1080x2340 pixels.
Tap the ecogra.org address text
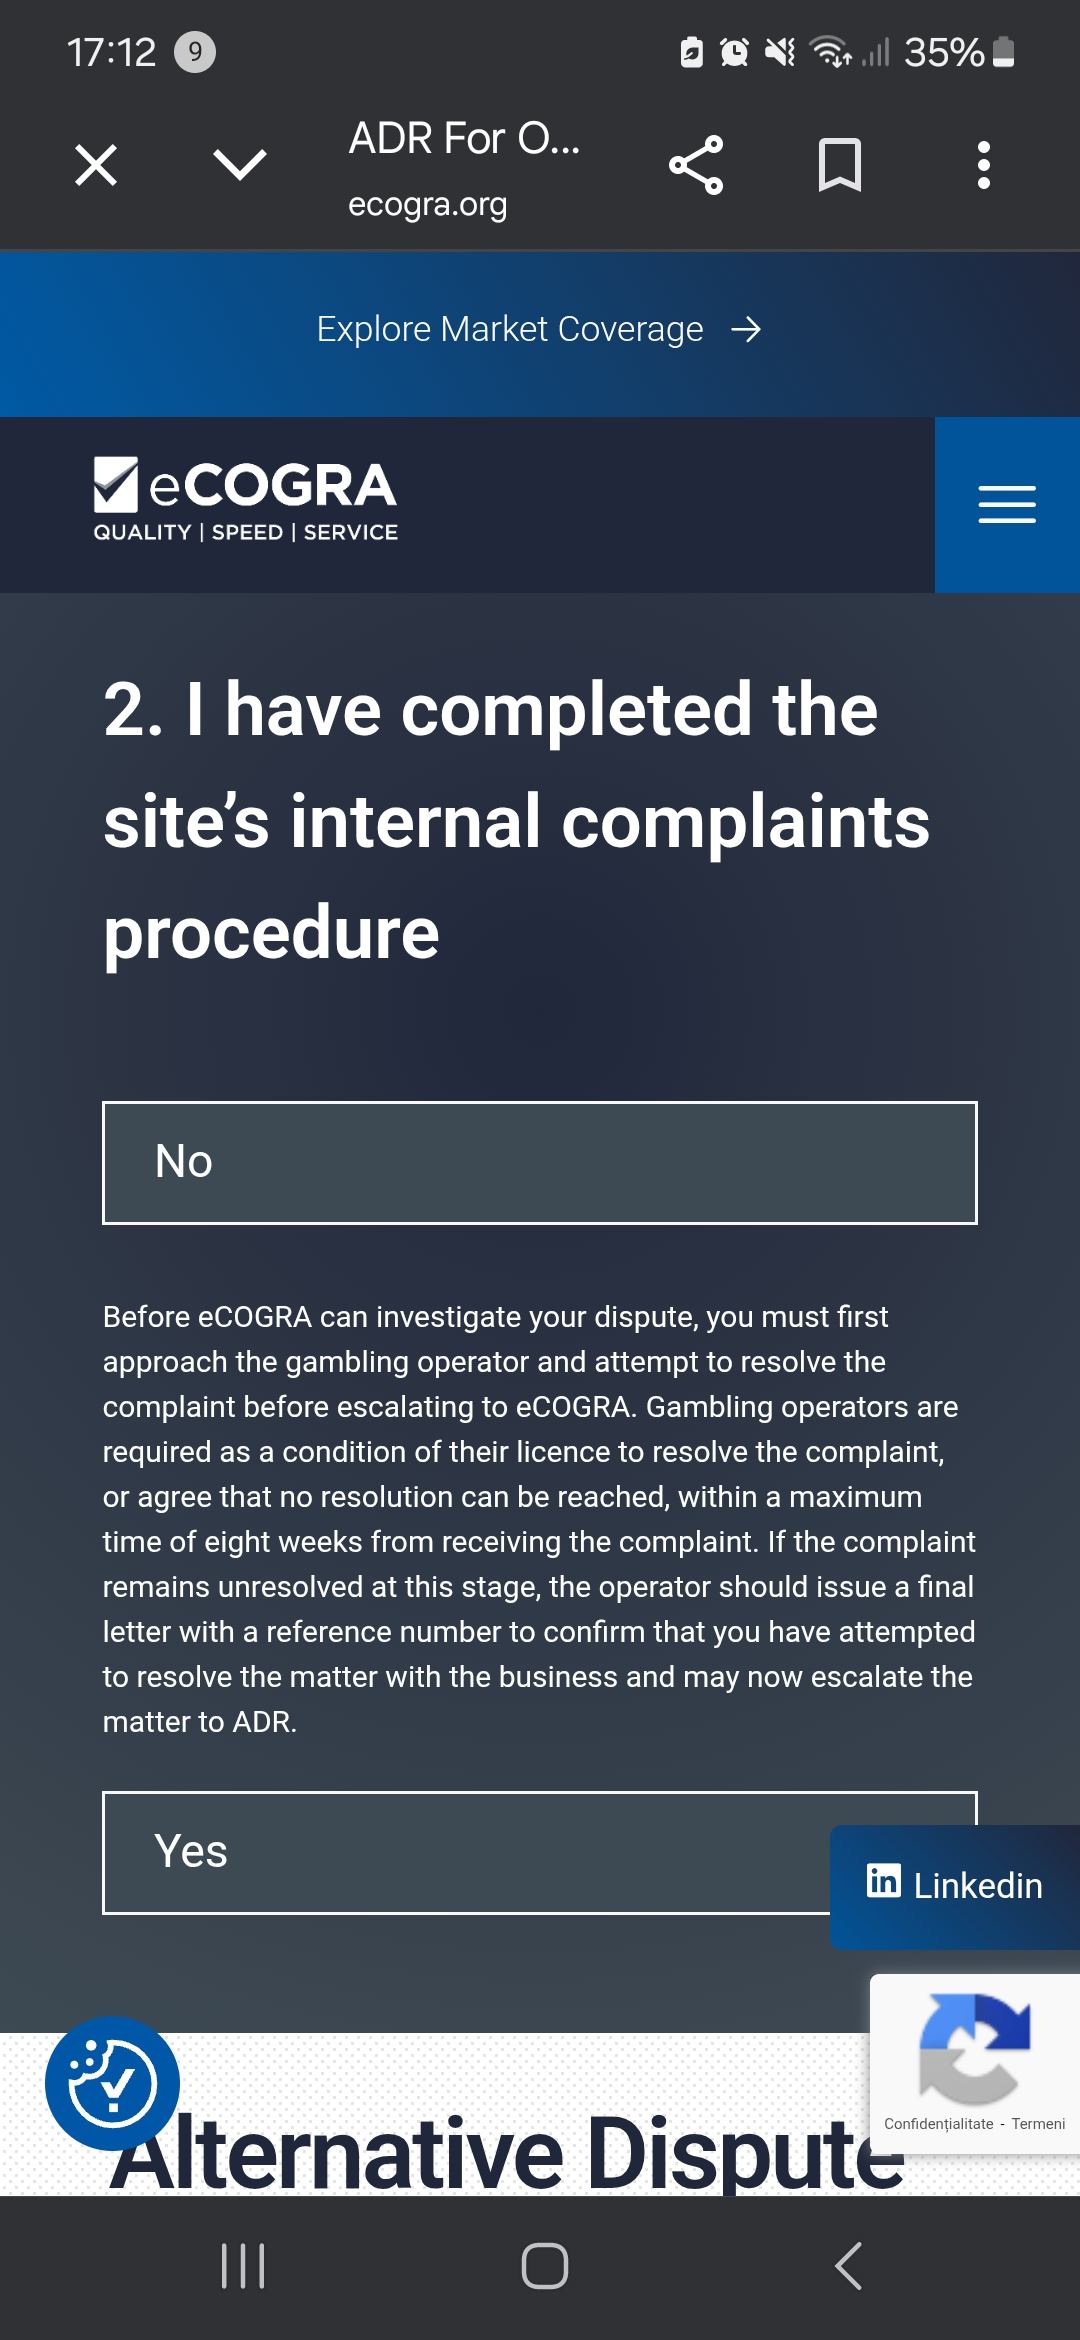(x=428, y=204)
